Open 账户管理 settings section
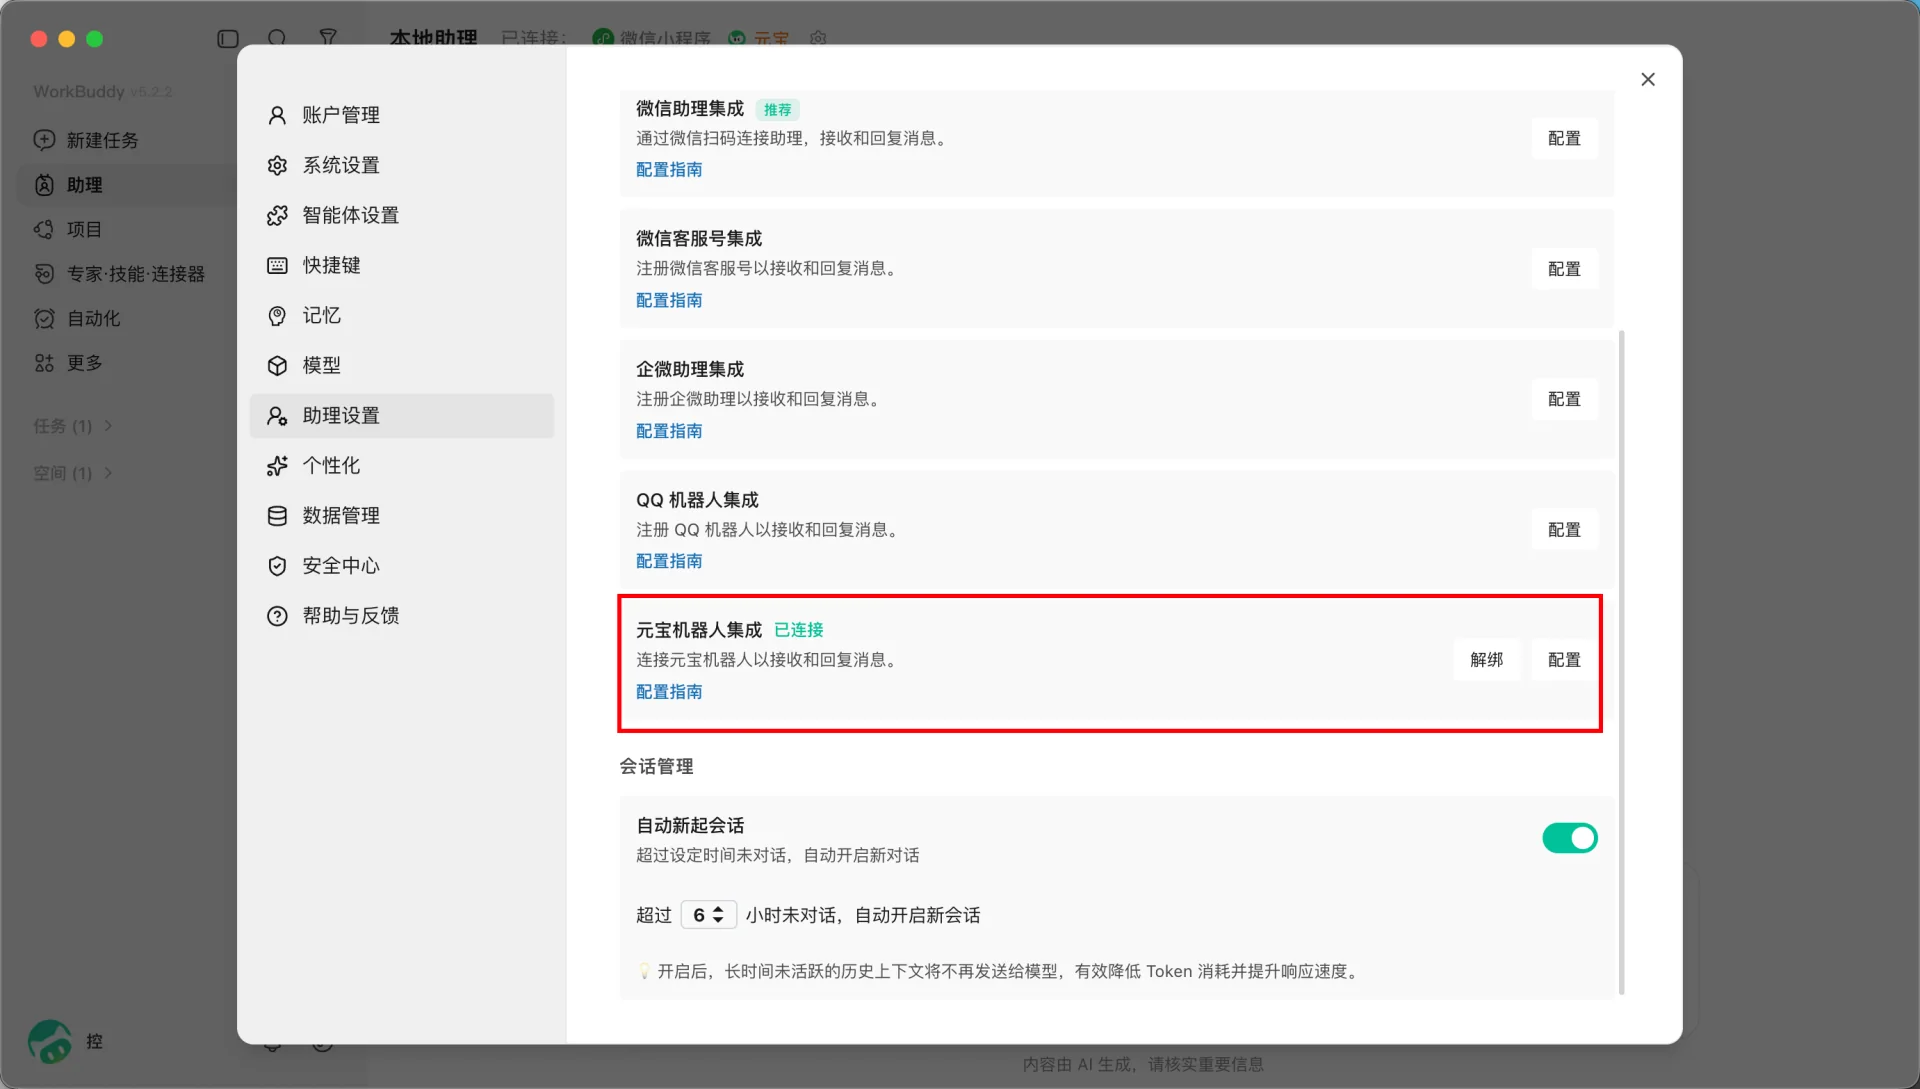The image size is (1920, 1089). [401, 115]
